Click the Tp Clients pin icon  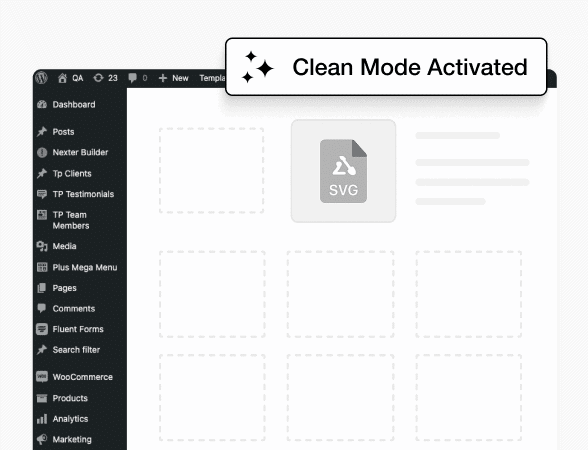pos(42,173)
